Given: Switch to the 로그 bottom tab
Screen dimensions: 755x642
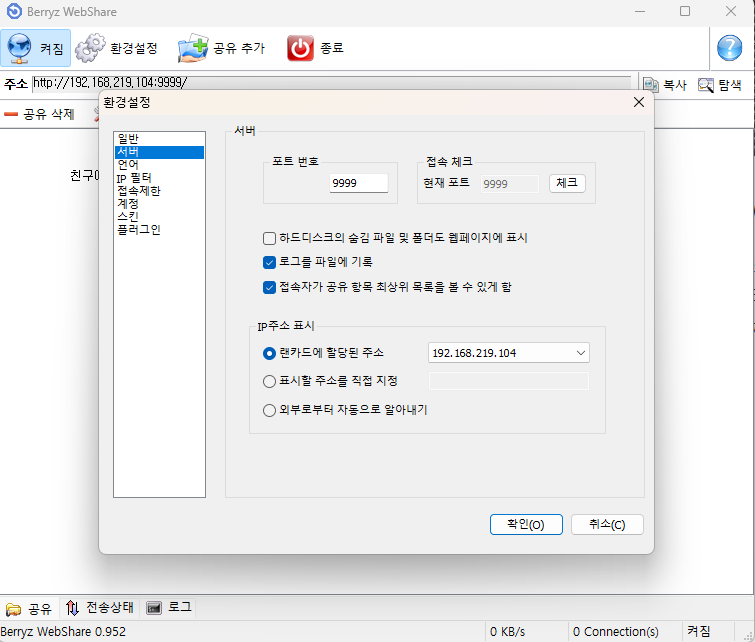Looking at the screenshot, I should [x=169, y=608].
